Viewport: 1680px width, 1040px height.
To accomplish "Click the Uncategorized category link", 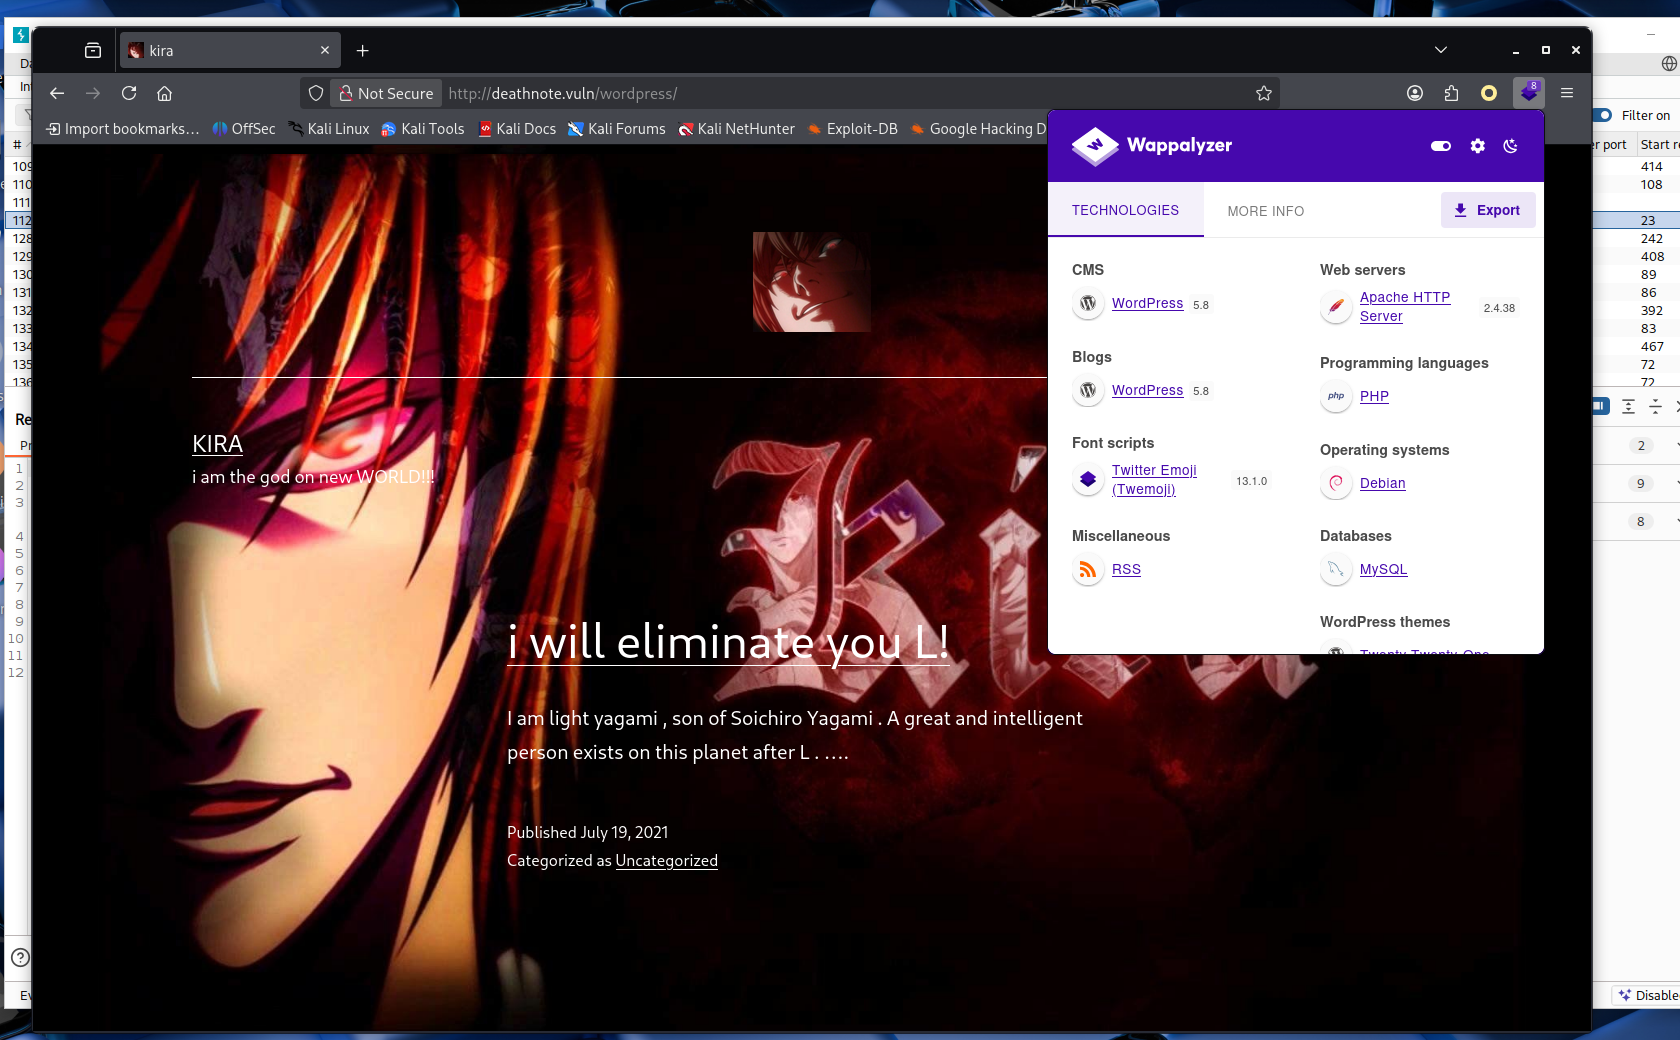I will coord(666,860).
